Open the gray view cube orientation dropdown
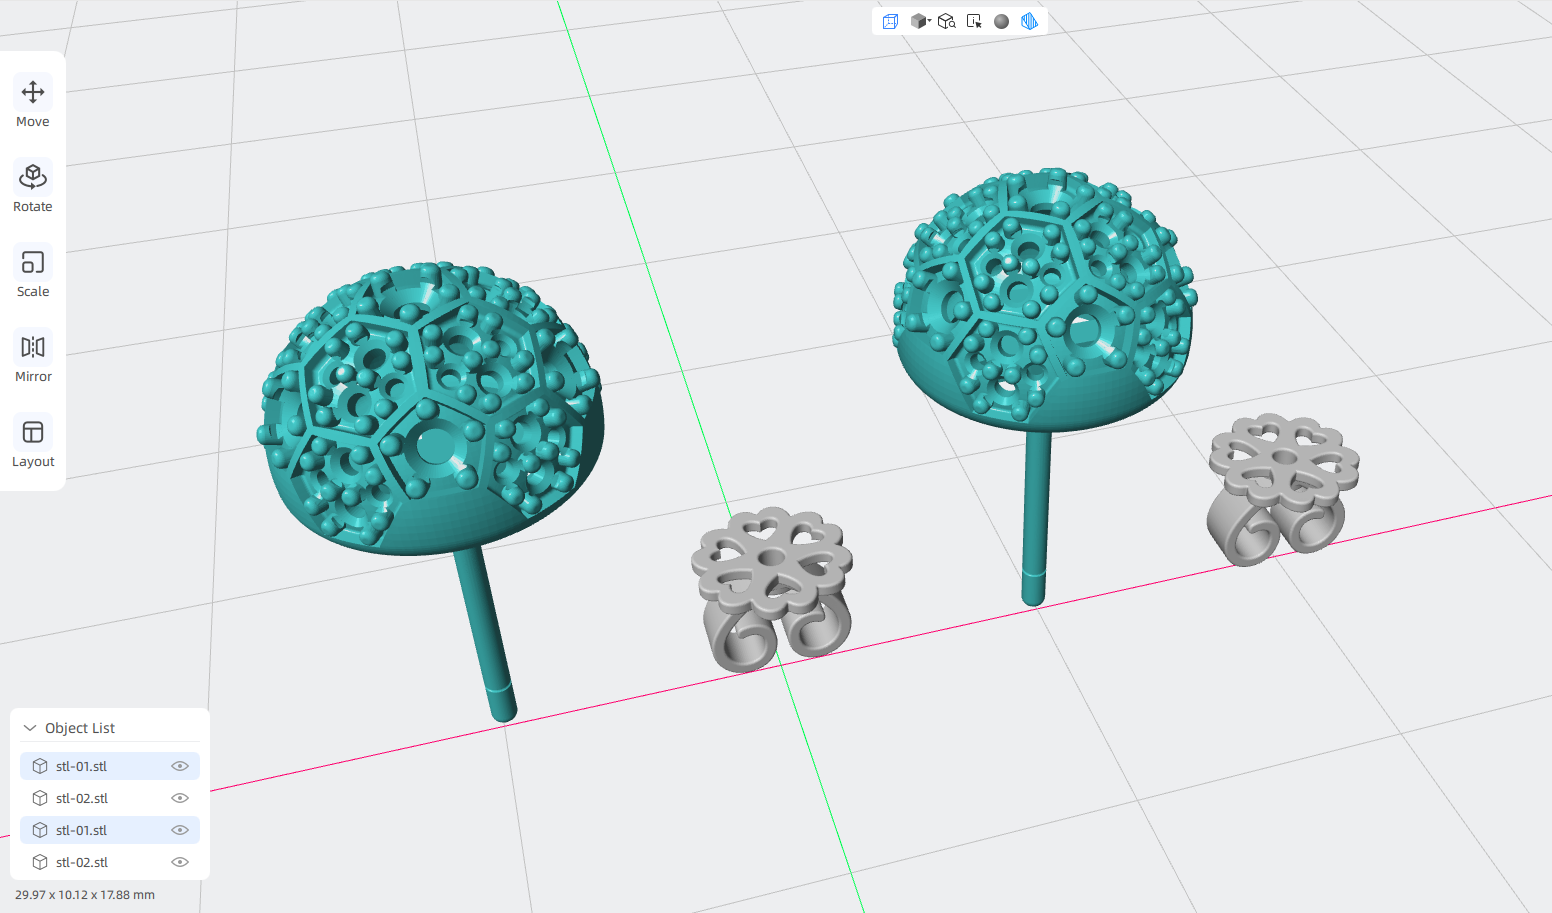Viewport: 1552px width, 913px height. [x=920, y=21]
